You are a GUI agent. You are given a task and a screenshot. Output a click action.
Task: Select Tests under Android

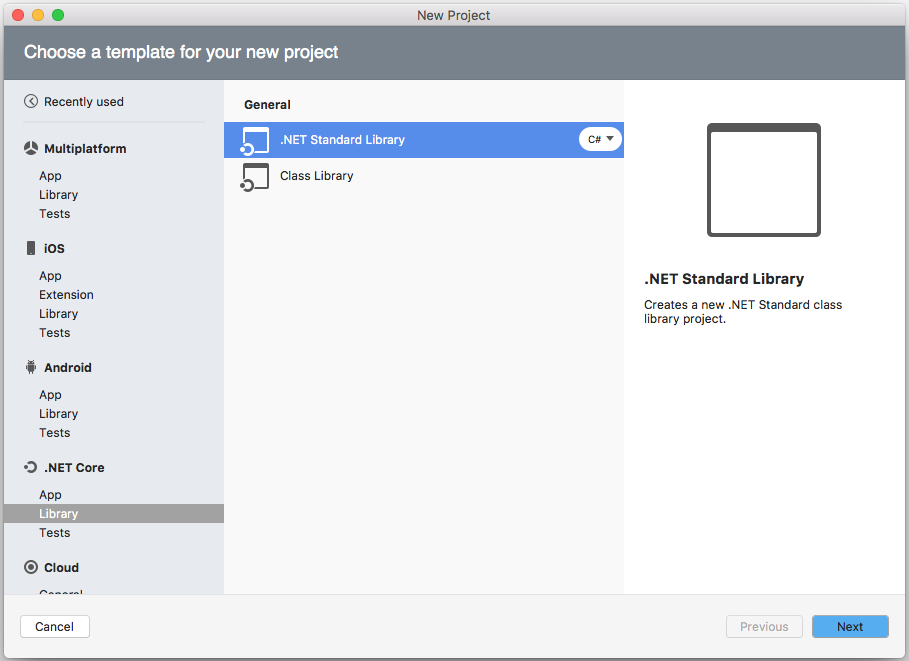[55, 432]
